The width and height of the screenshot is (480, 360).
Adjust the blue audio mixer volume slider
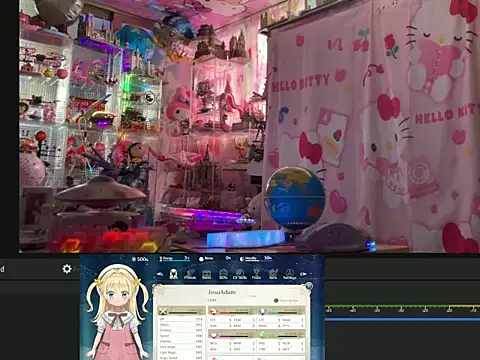tap(402, 319)
